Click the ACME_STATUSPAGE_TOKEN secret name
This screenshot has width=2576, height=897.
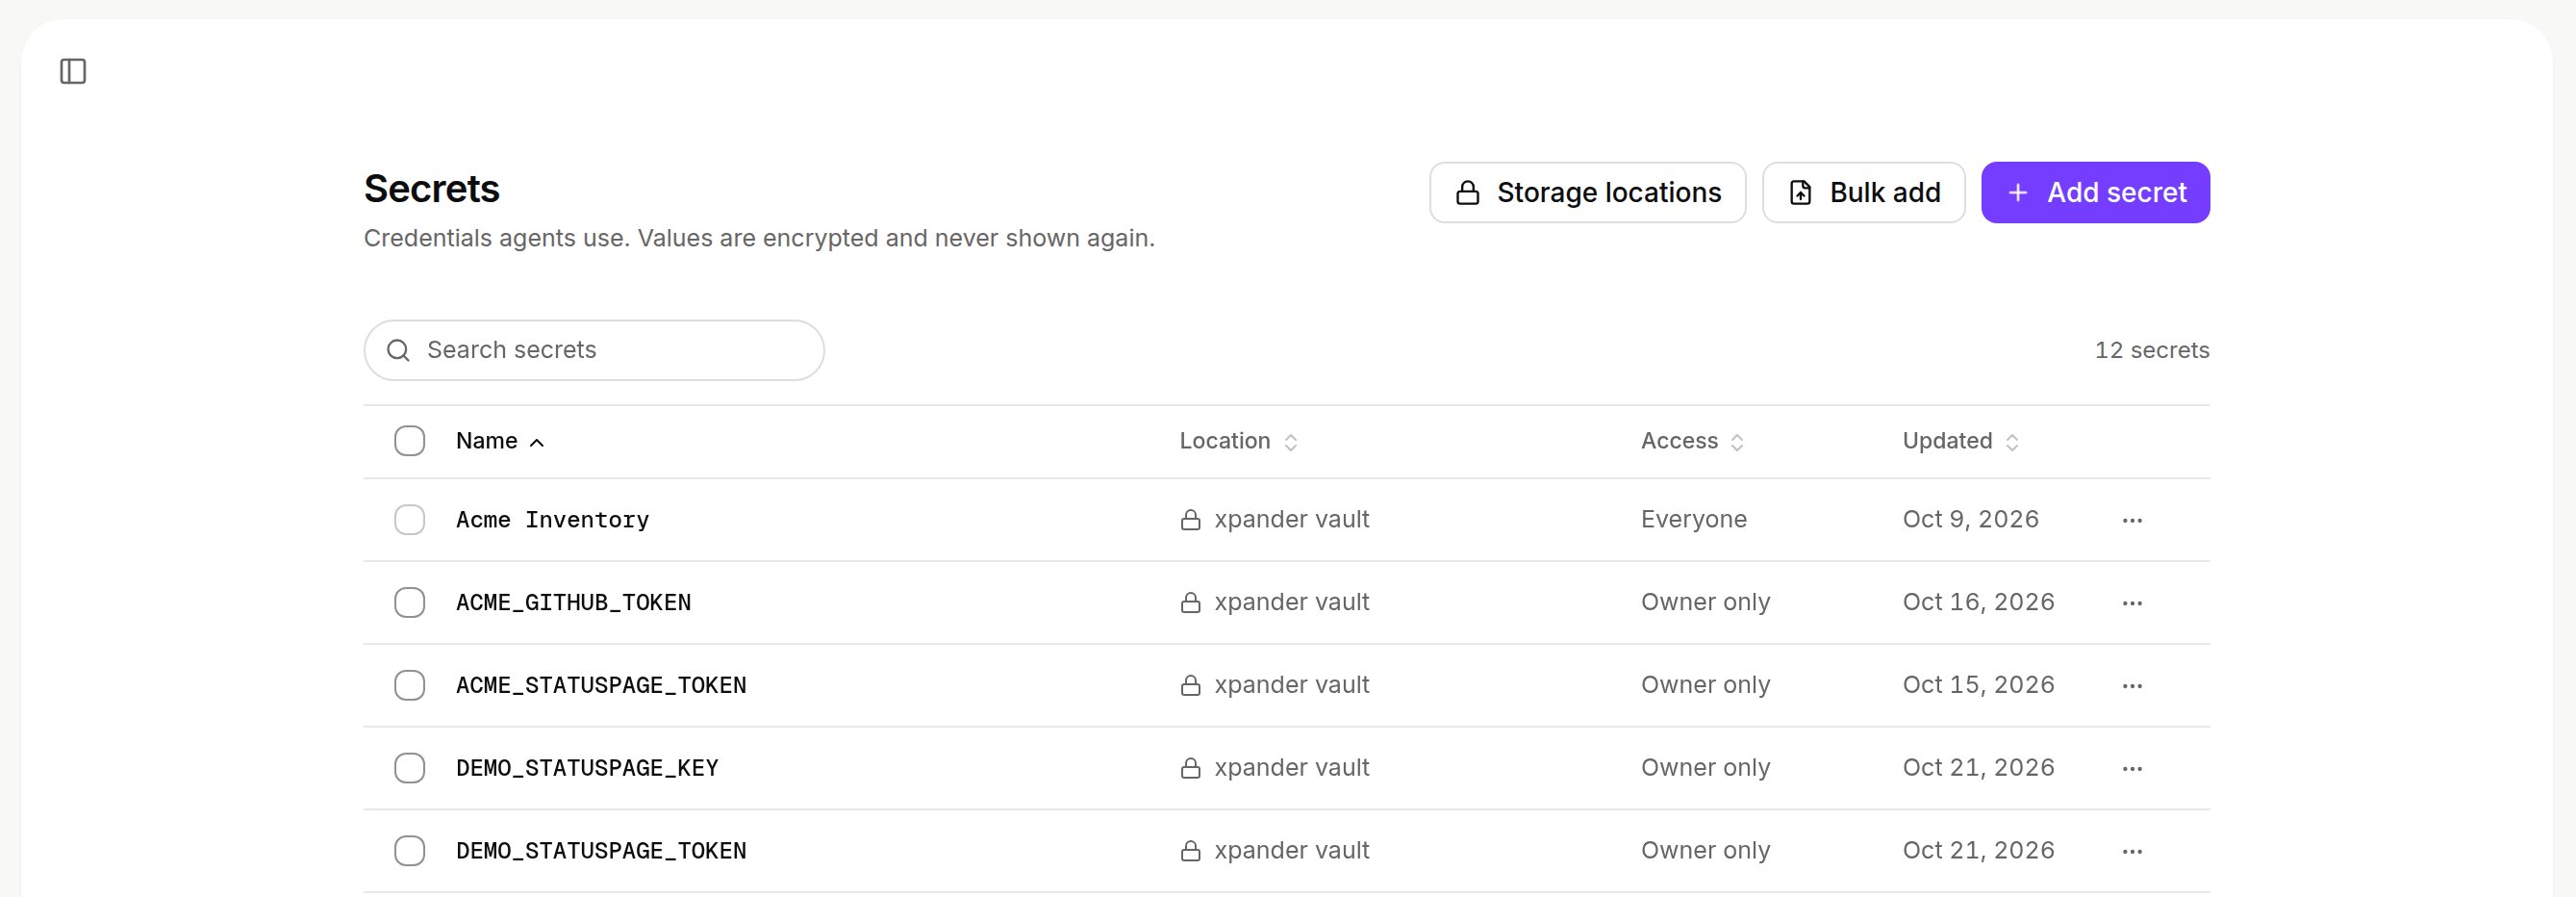[x=601, y=686]
